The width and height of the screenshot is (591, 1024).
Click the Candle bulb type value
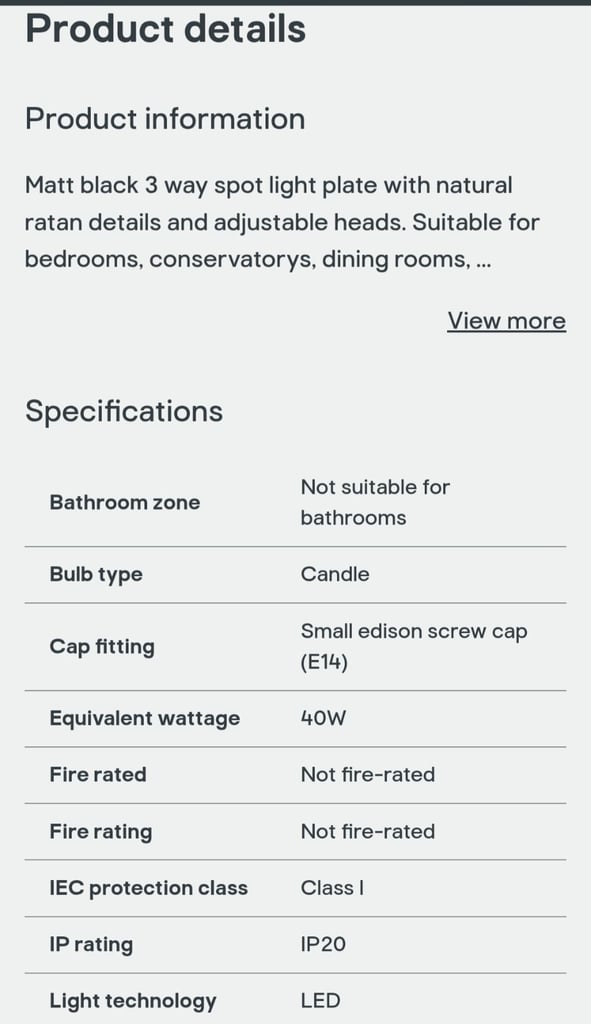click(335, 574)
